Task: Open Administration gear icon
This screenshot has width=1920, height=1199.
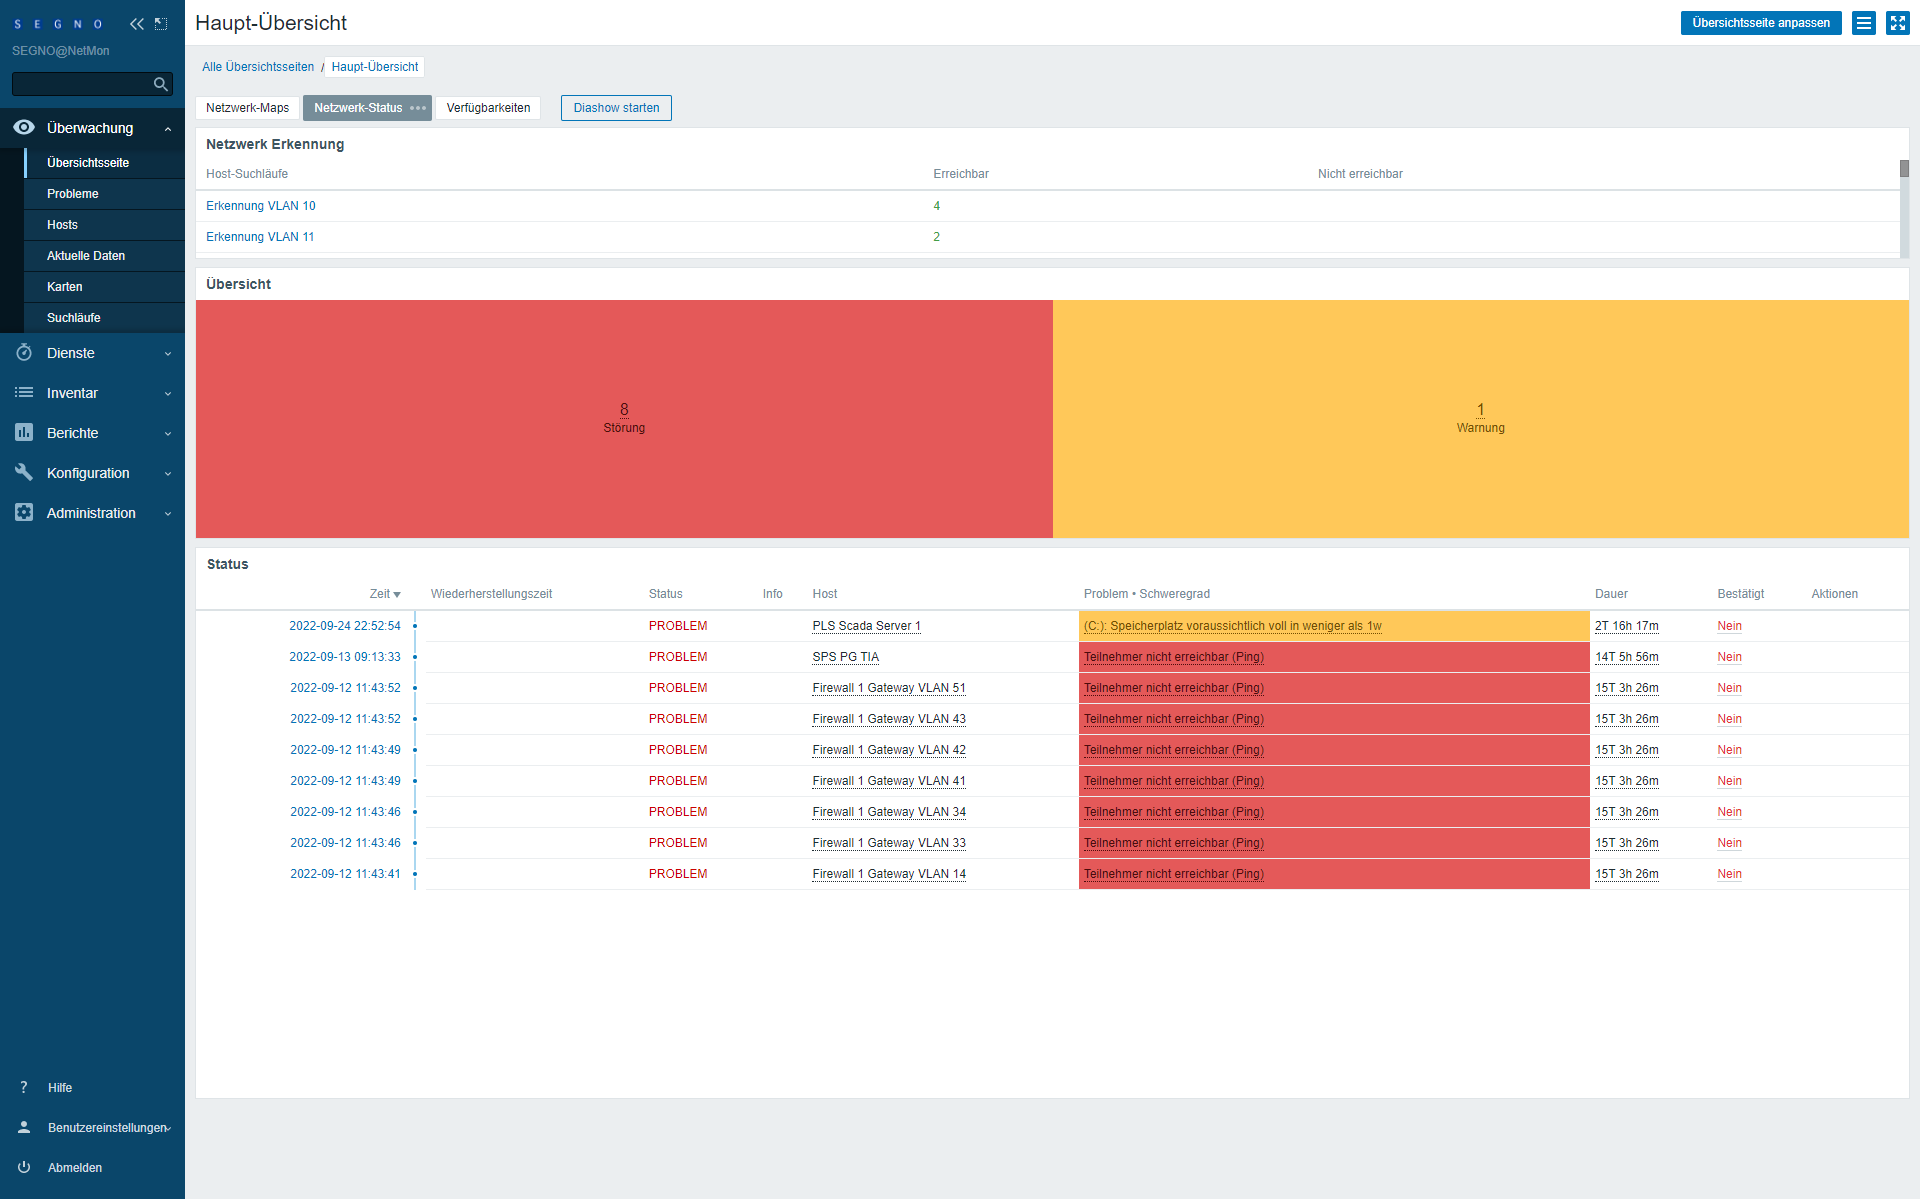Action: click(x=24, y=513)
